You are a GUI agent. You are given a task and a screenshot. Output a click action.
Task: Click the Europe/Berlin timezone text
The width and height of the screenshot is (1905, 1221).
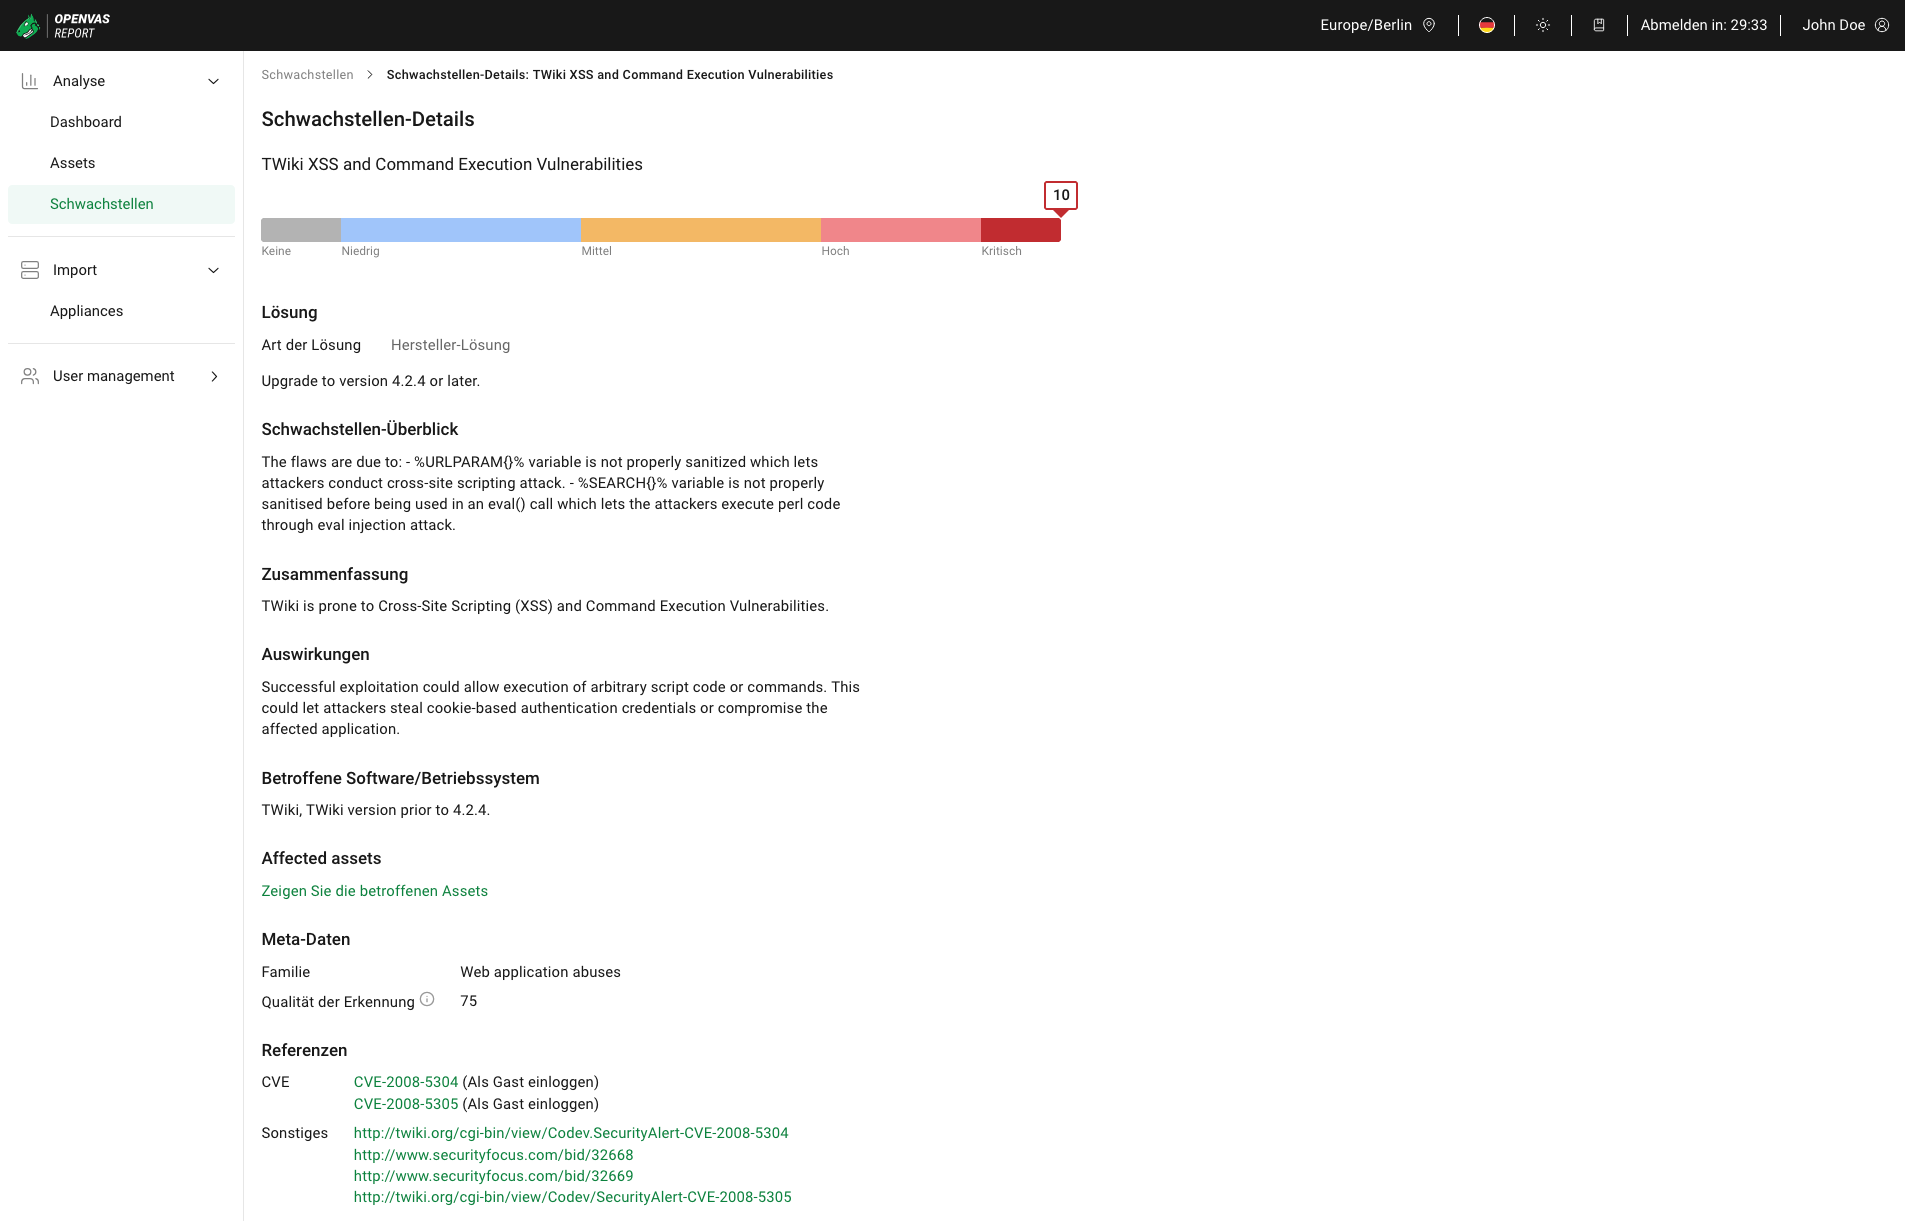pyautogui.click(x=1365, y=25)
